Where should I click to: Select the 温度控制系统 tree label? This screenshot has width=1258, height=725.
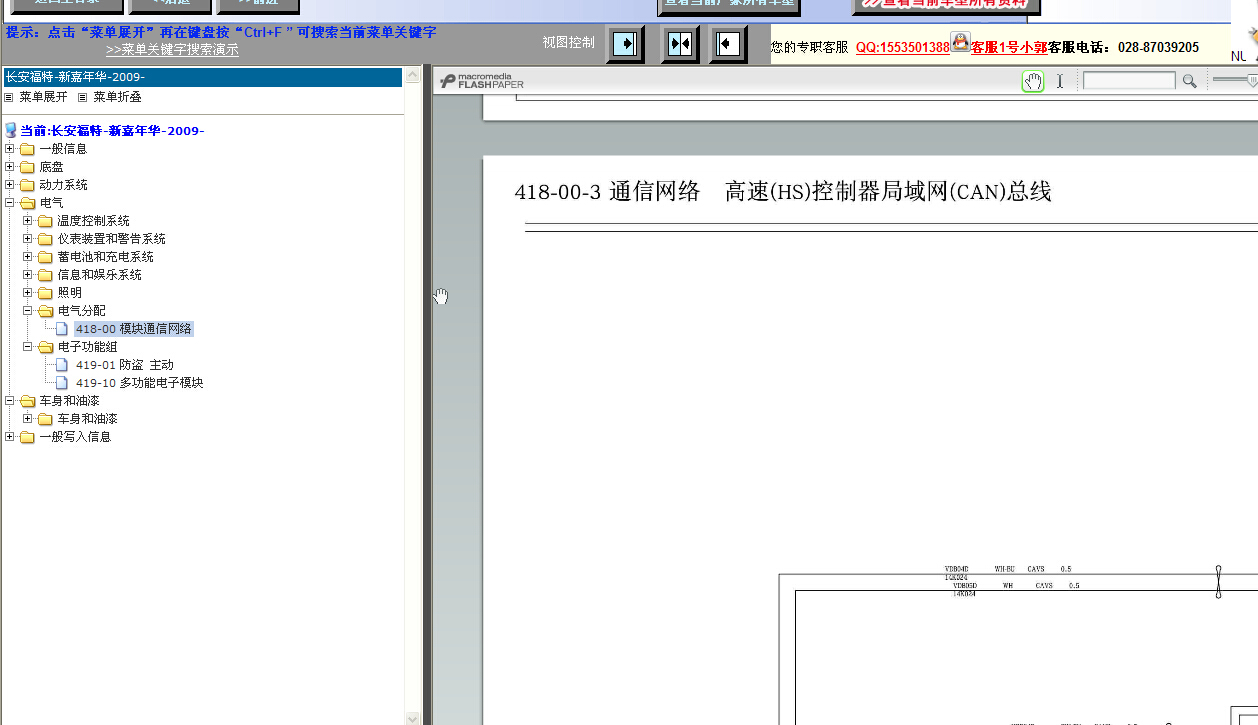coord(93,221)
